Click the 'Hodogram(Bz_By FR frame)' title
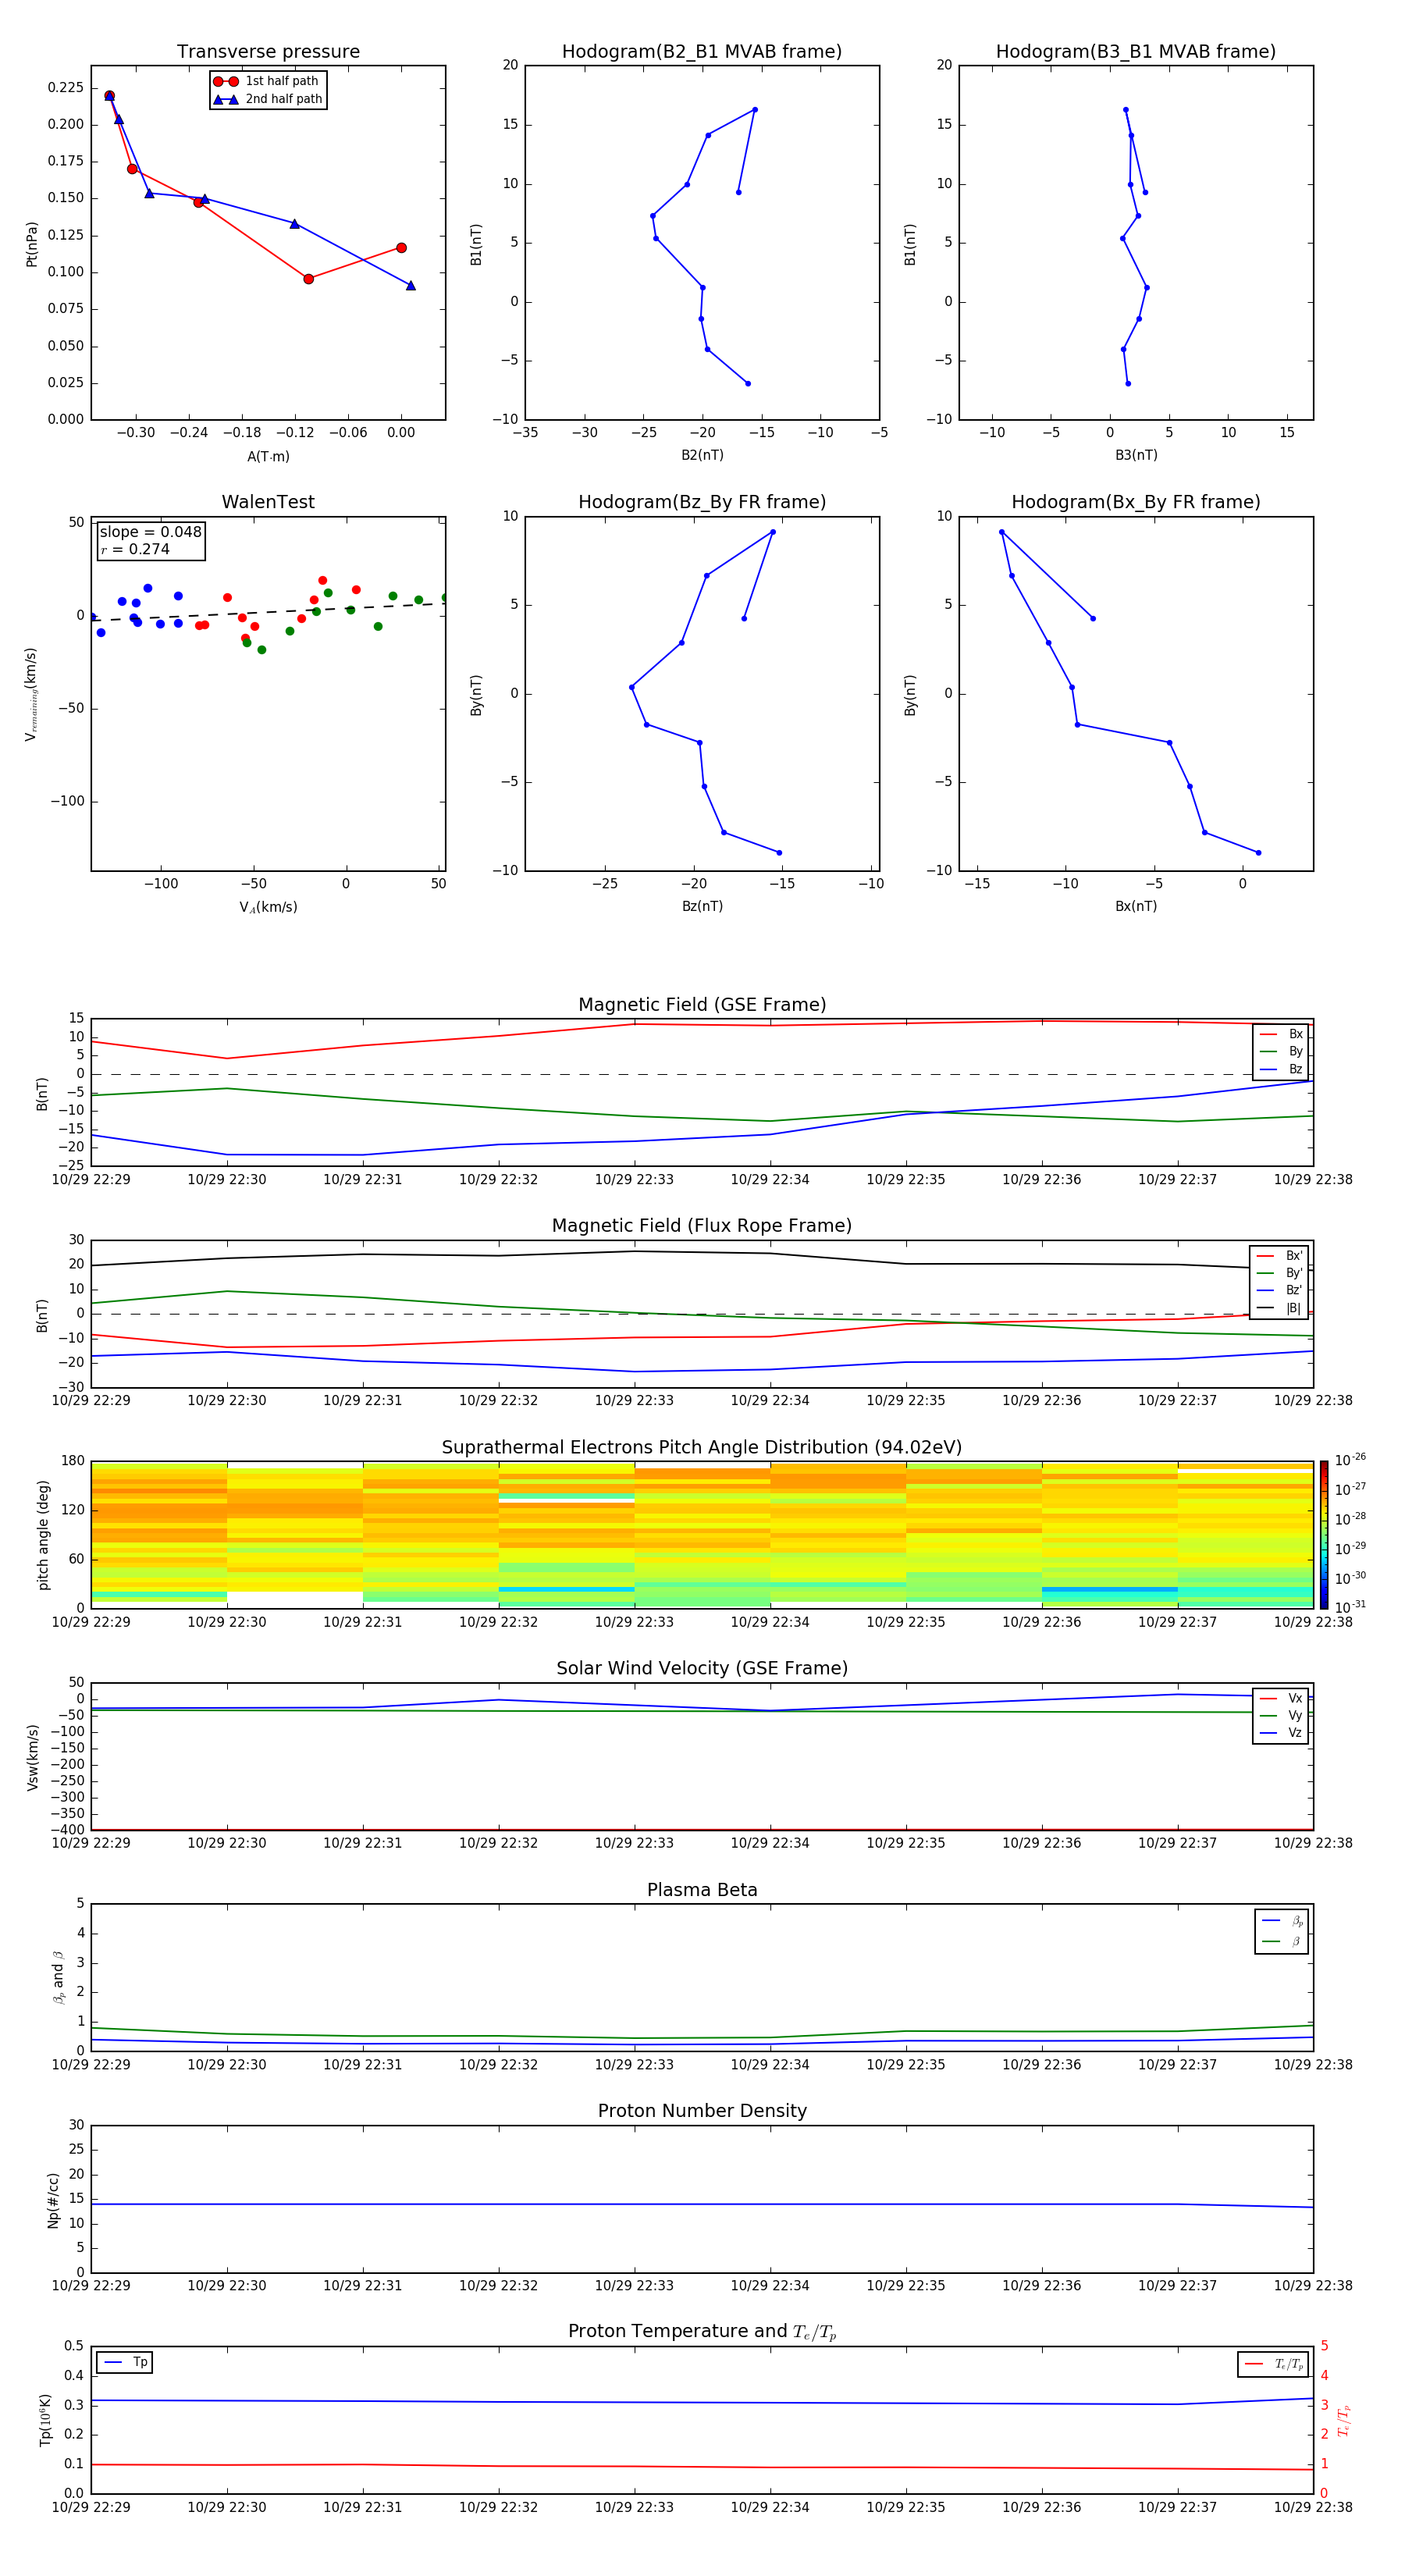Viewport: 1405px width, 2576px height. [x=702, y=502]
